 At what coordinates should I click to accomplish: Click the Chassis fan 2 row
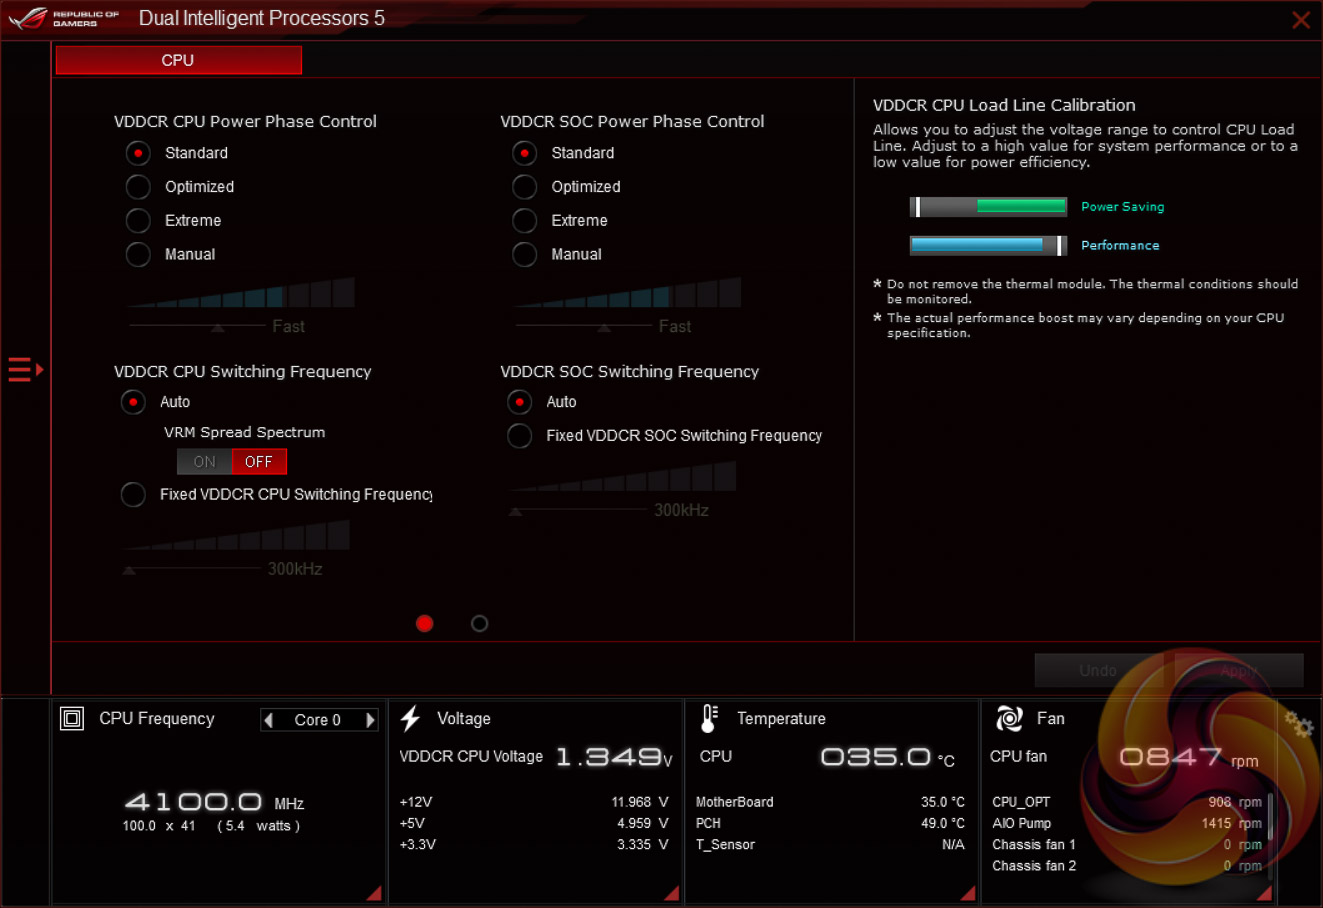pyautogui.click(x=1127, y=866)
